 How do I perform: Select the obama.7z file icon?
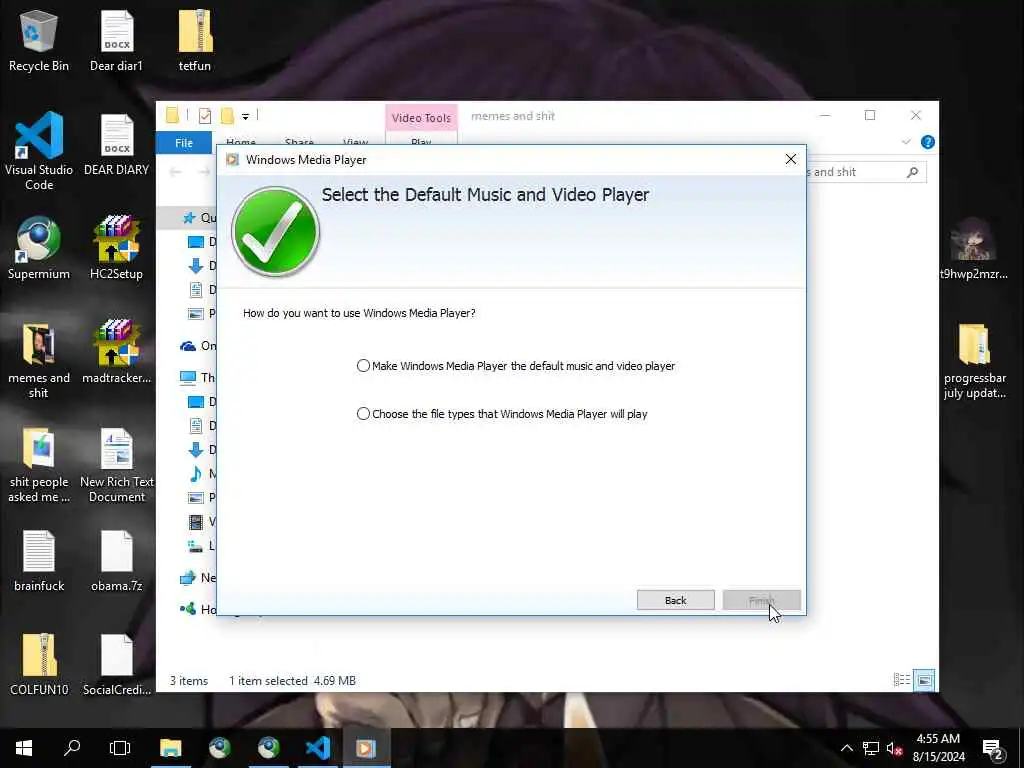click(116, 561)
